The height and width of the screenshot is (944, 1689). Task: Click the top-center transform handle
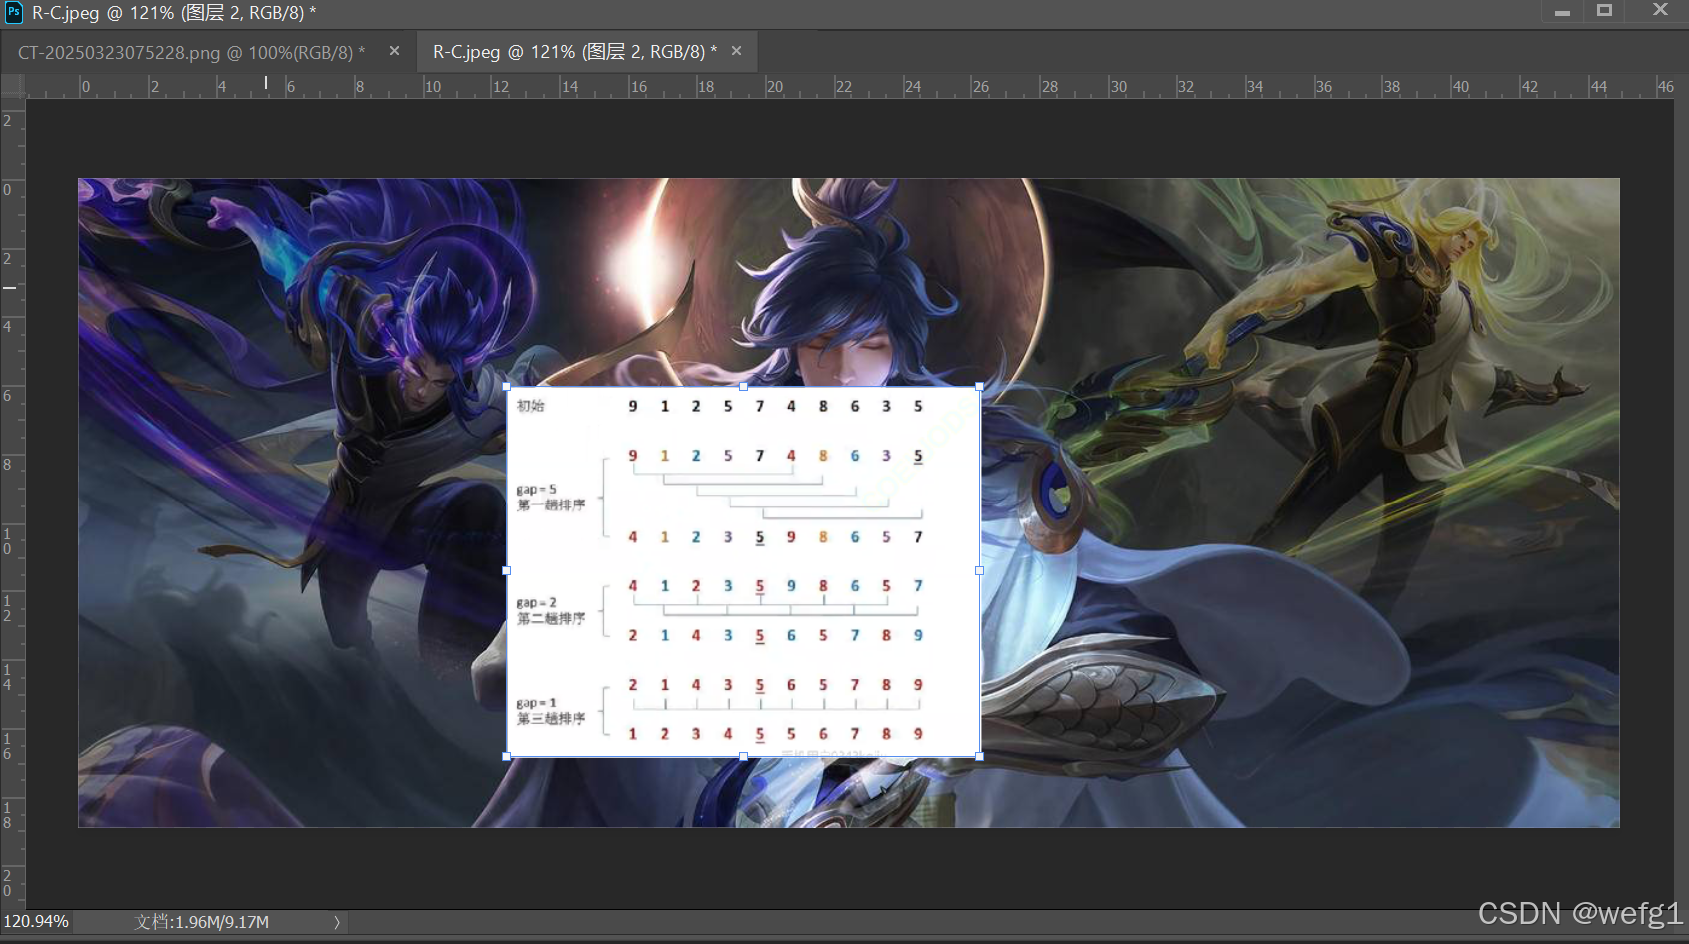pyautogui.click(x=743, y=386)
